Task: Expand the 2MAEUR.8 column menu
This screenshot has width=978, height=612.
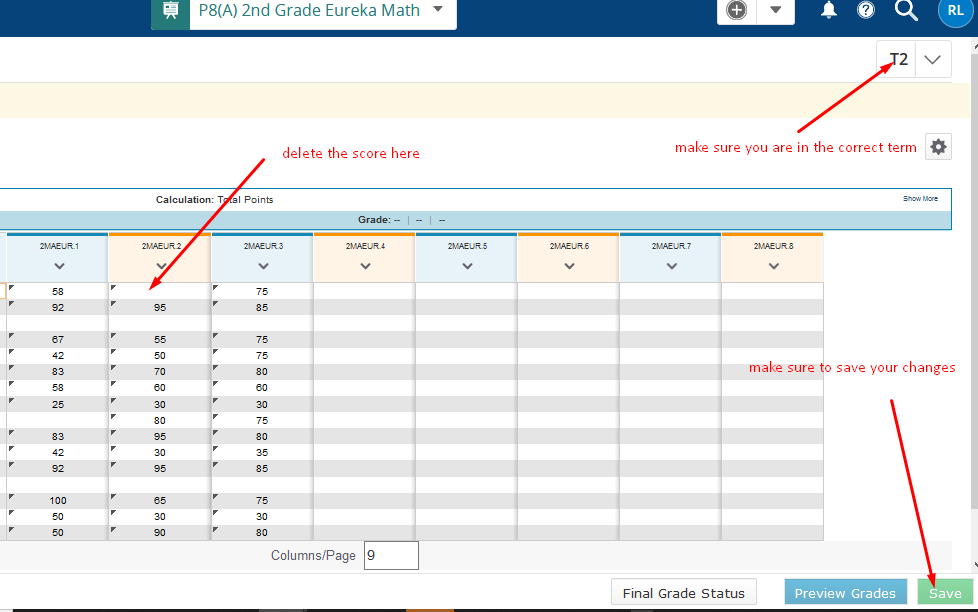Action: click(773, 266)
